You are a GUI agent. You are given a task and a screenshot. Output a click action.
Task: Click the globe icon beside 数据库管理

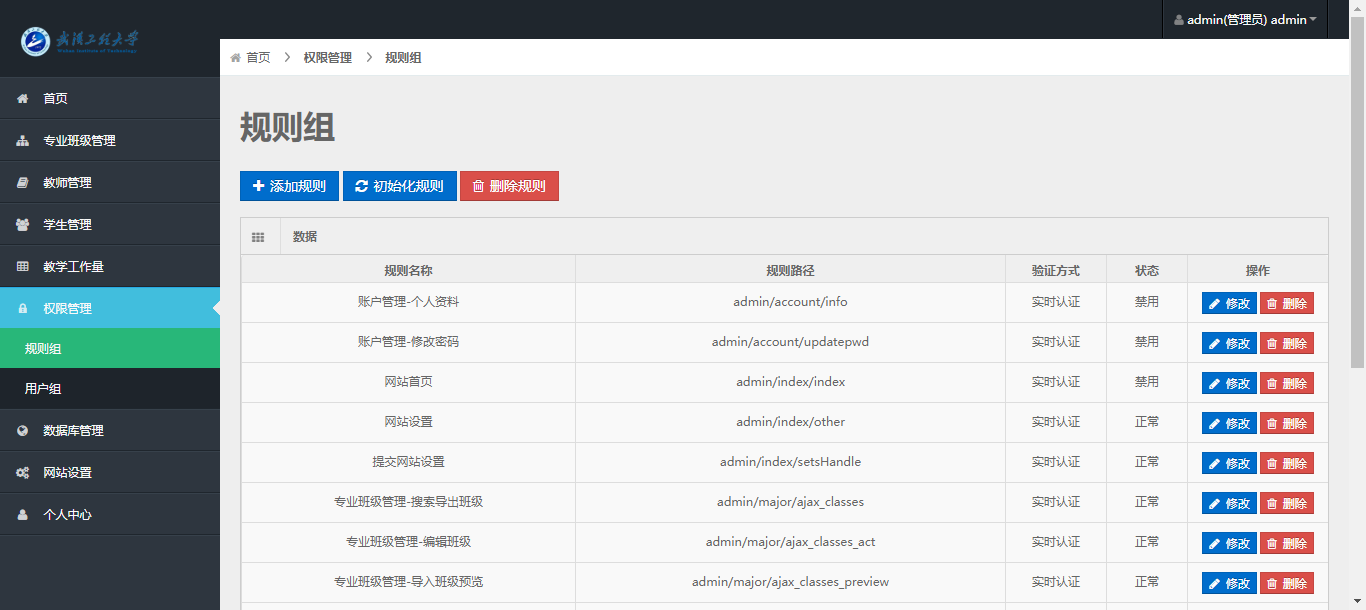pos(22,431)
